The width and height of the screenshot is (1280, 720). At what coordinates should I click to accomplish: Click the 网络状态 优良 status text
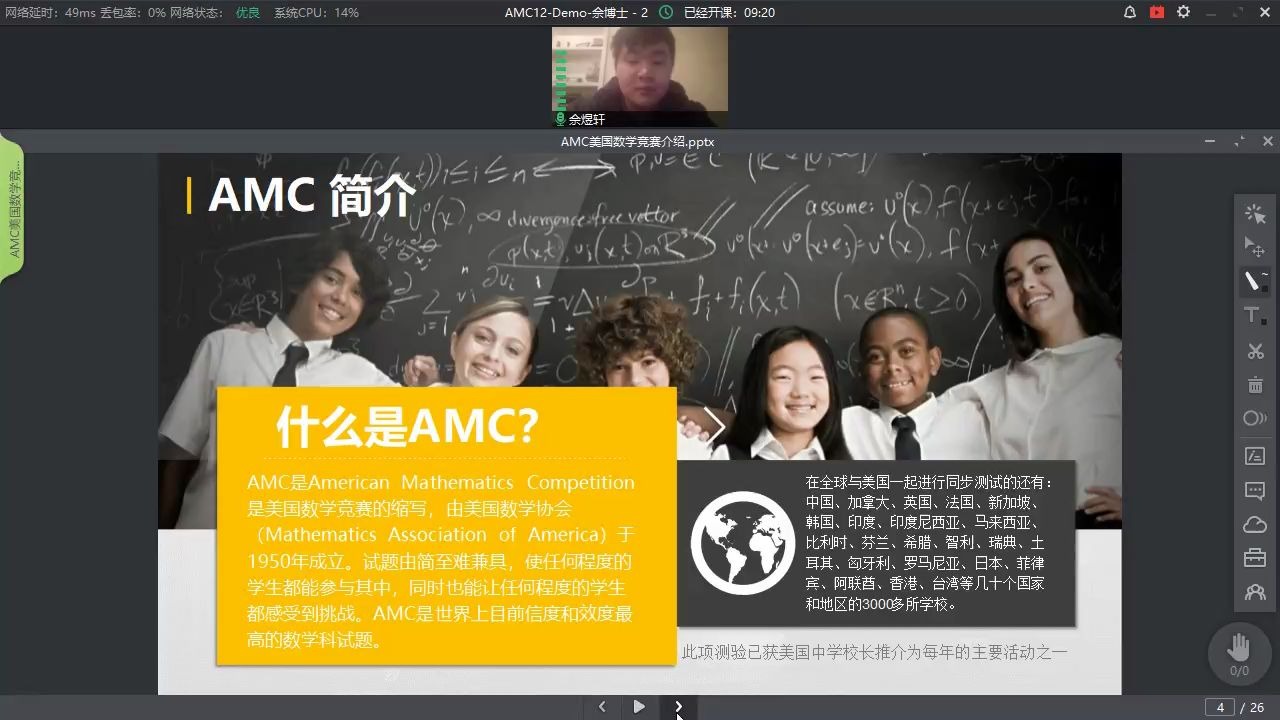coord(217,13)
